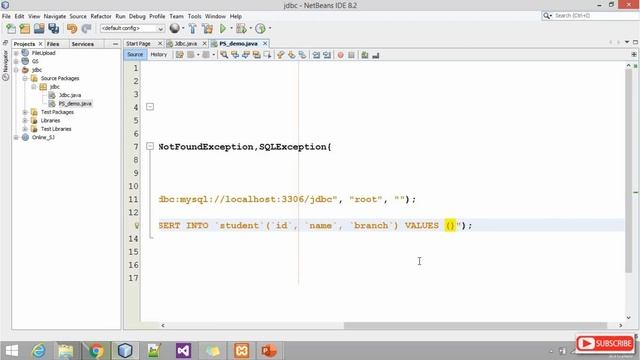640x360 pixels.
Task: Collapse code fold at line 4
Action: pyautogui.click(x=150, y=107)
